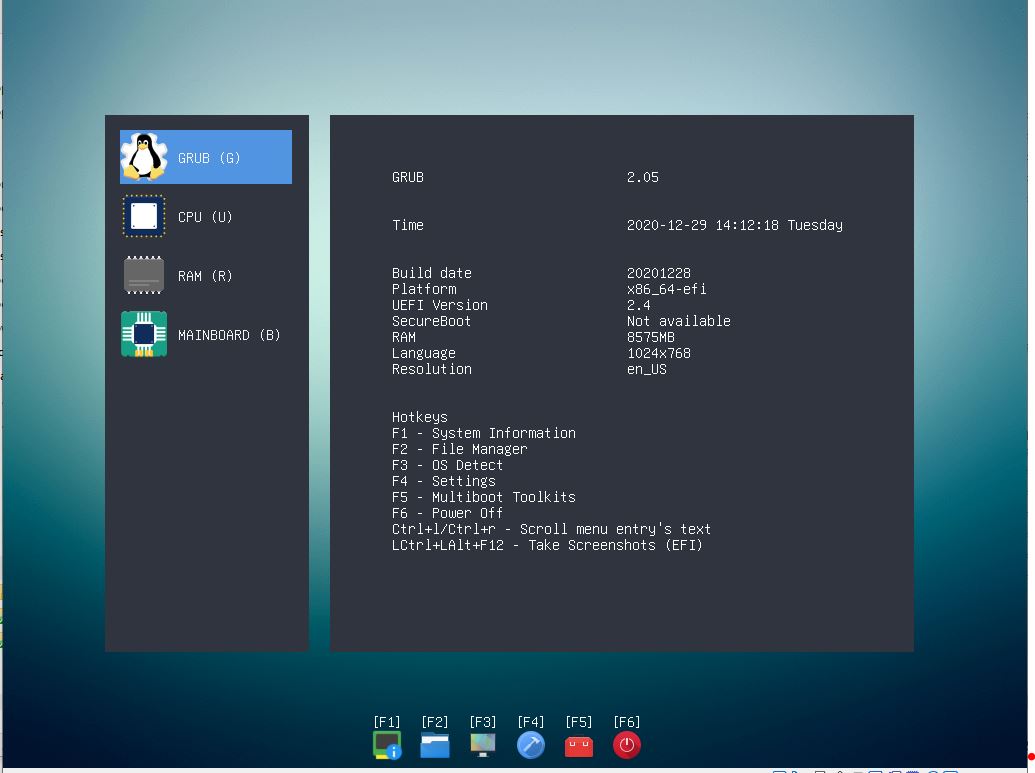
Task: Click the RAM memory stick icon
Action: click(143, 275)
